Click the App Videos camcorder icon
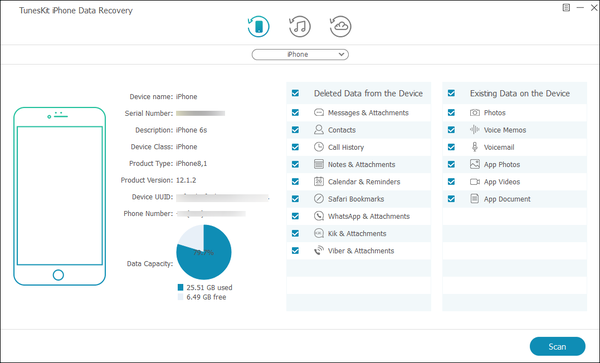 tap(474, 182)
